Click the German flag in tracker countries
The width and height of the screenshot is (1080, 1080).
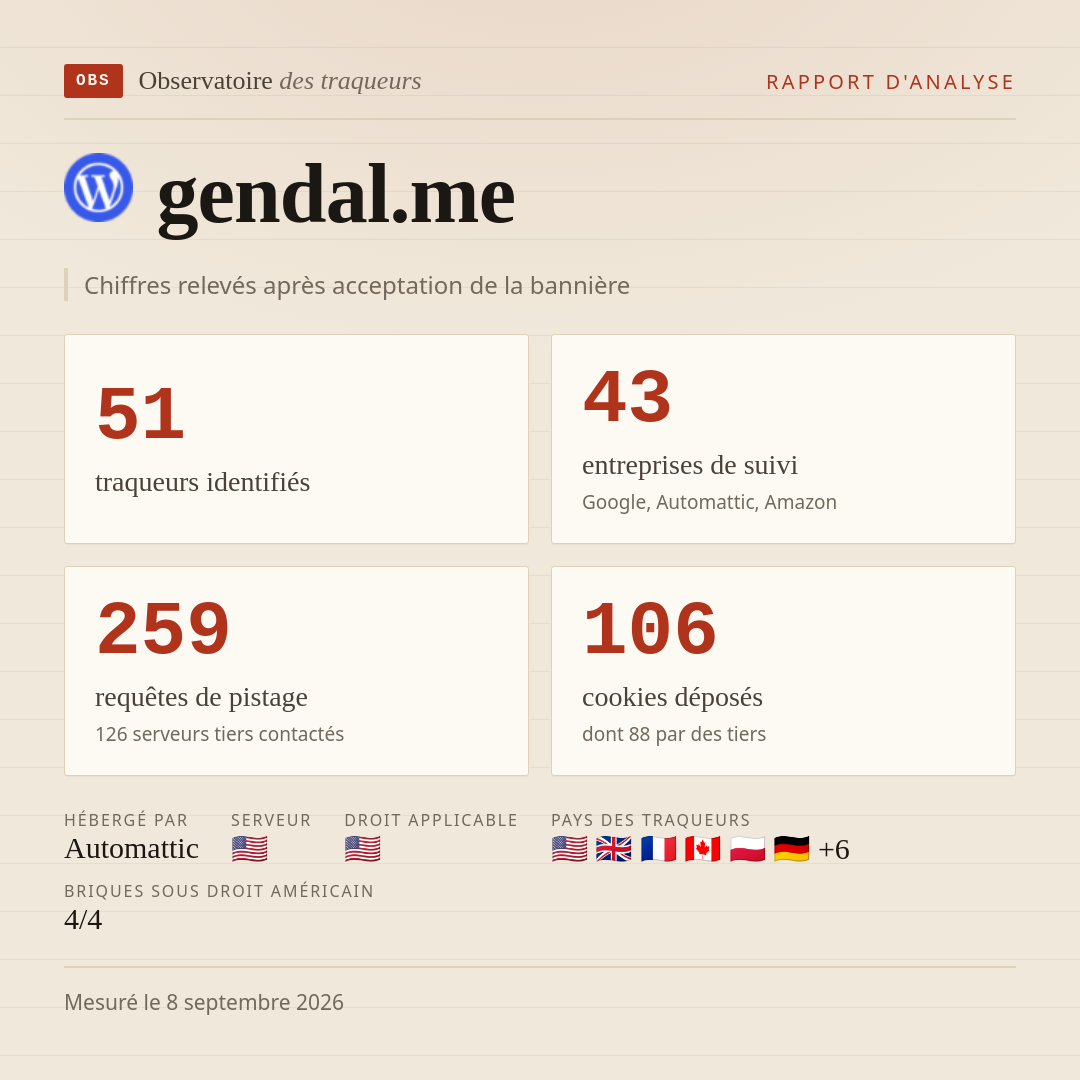click(x=791, y=849)
